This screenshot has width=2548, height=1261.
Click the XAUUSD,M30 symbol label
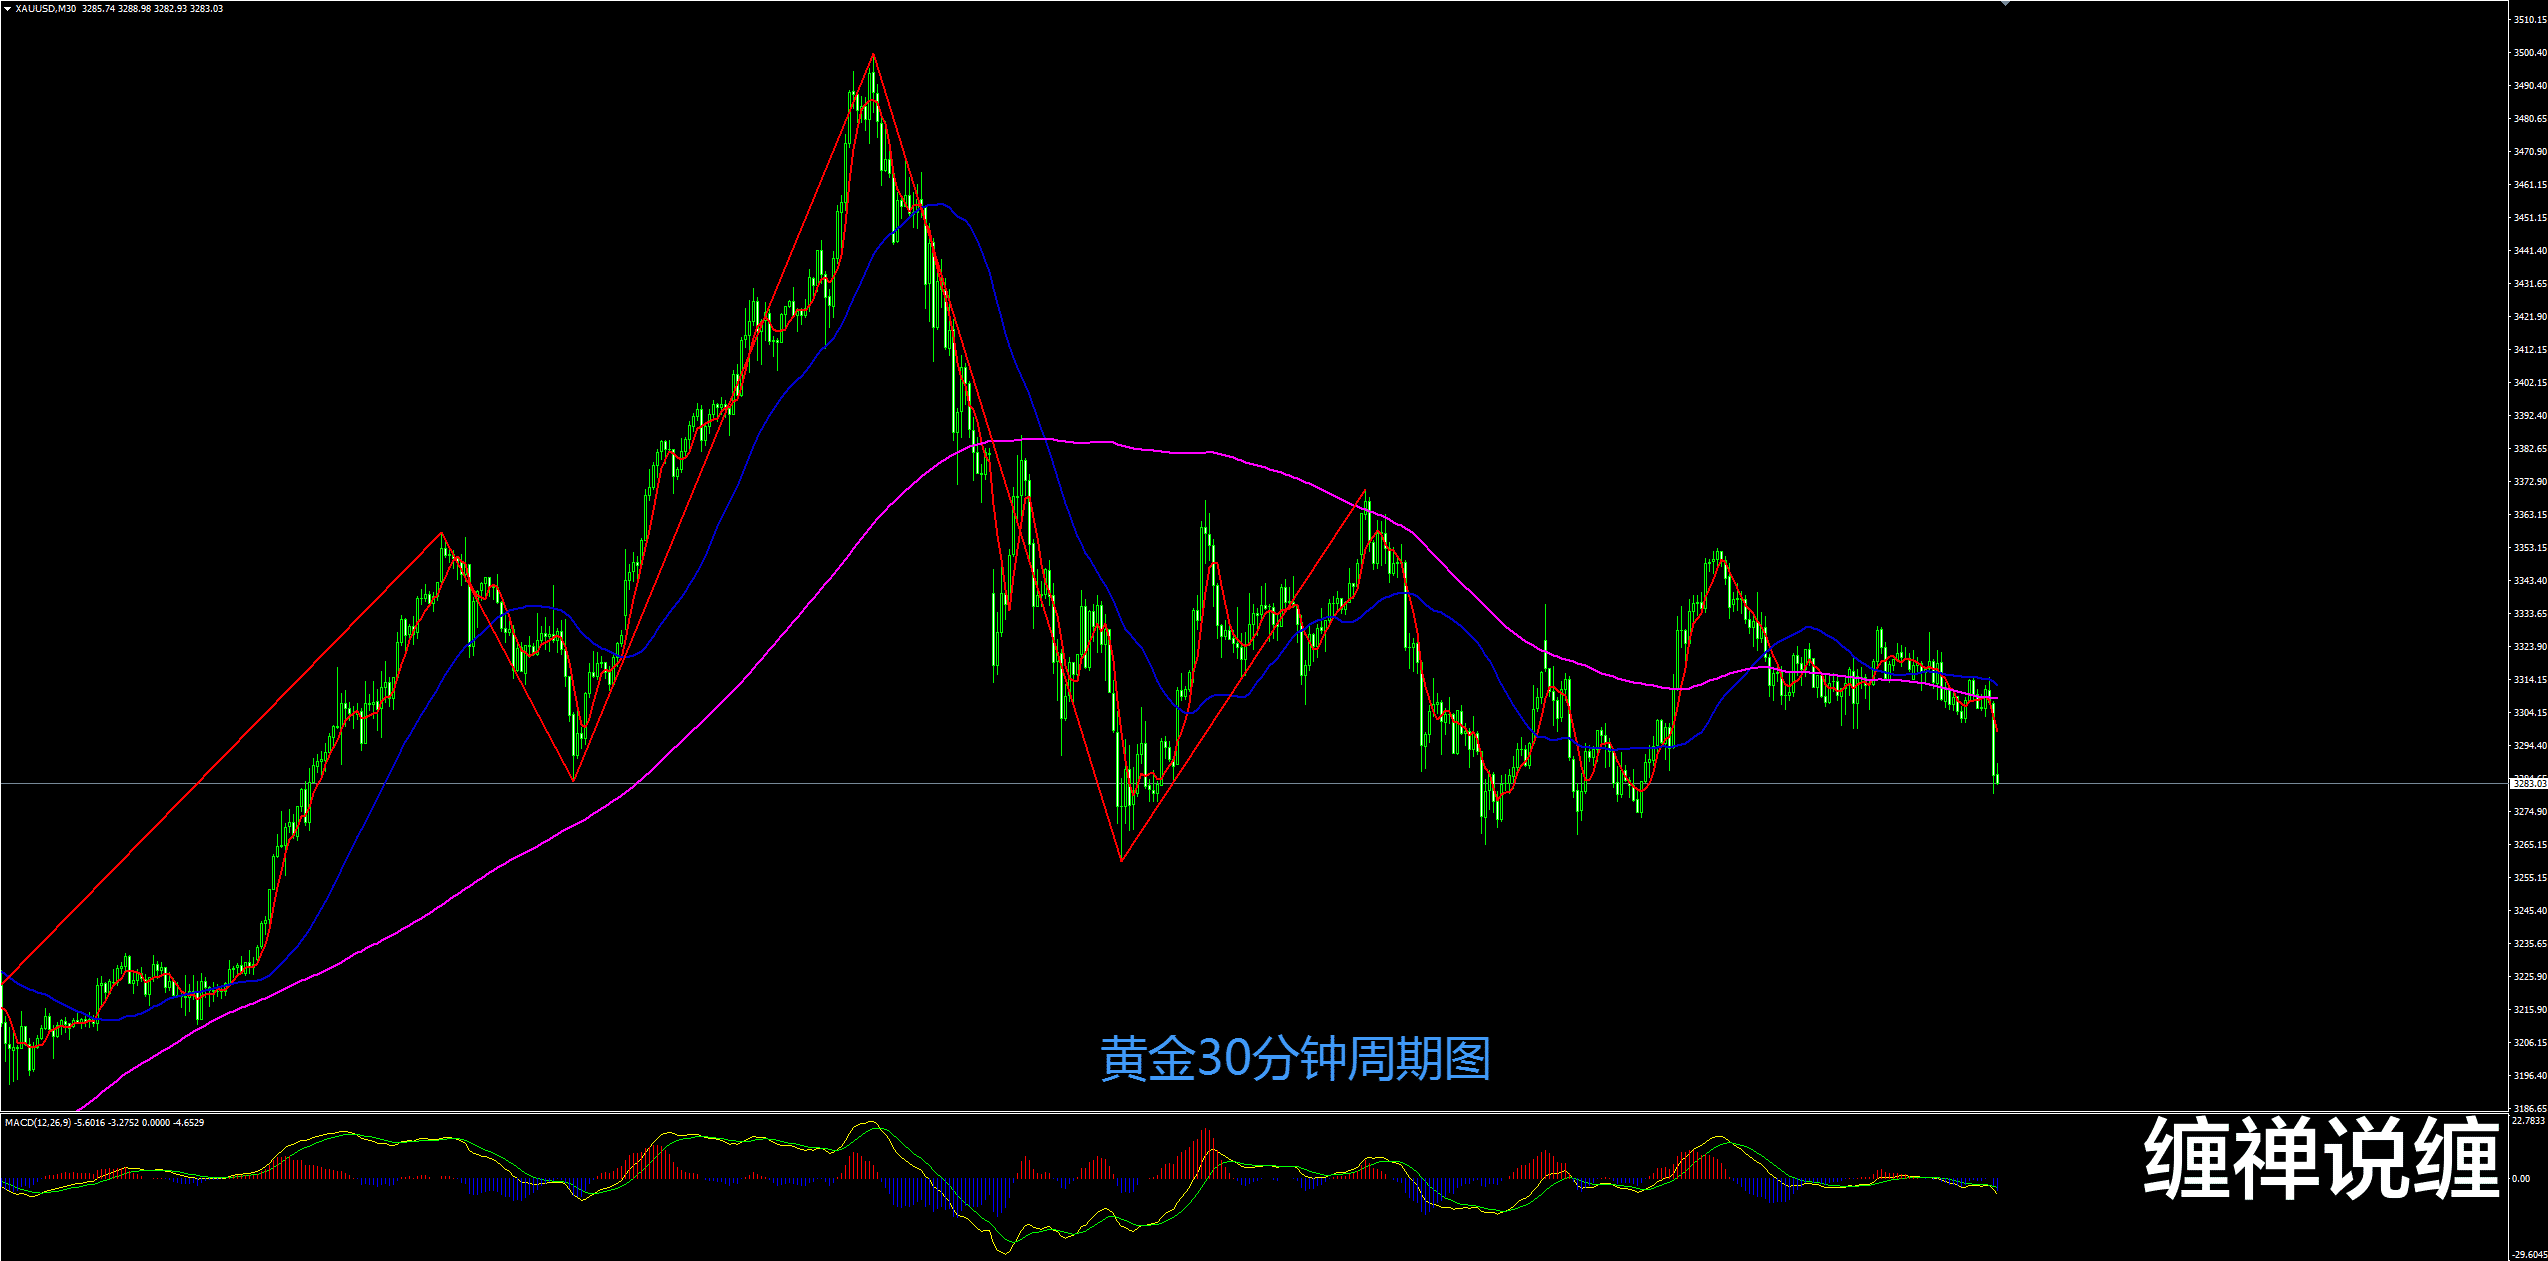click(x=46, y=9)
